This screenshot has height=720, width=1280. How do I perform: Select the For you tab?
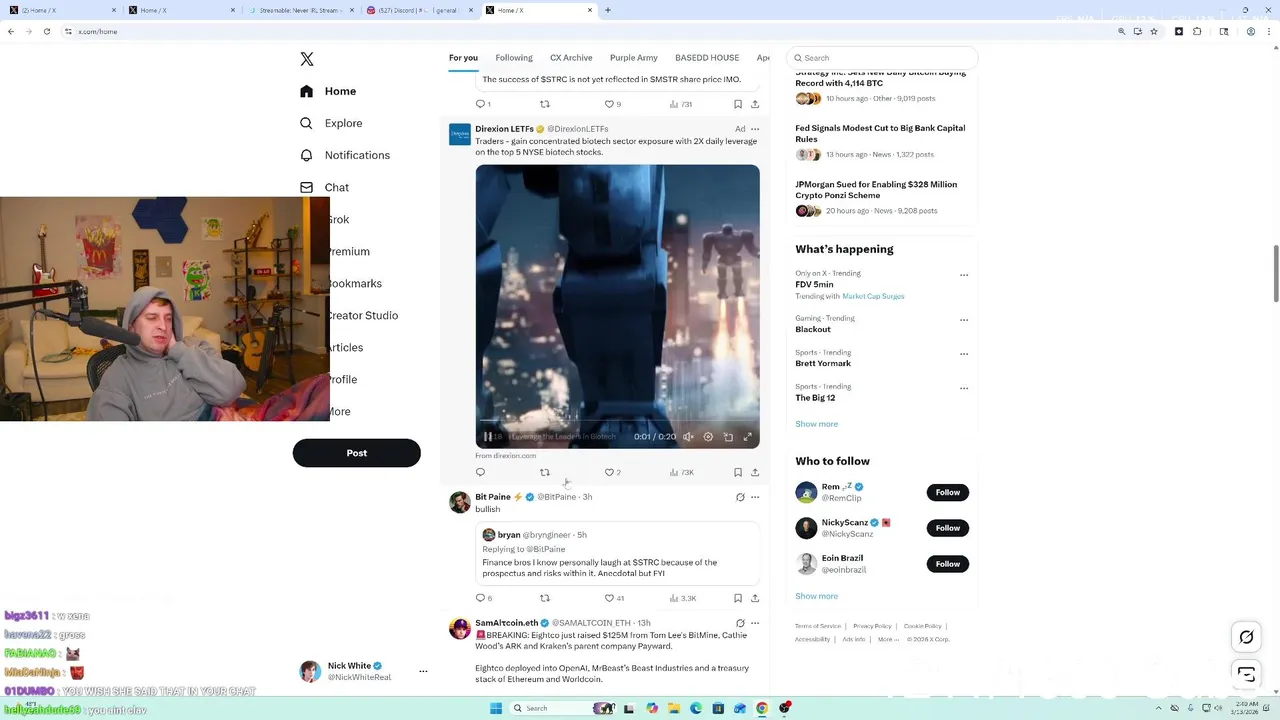click(x=463, y=58)
